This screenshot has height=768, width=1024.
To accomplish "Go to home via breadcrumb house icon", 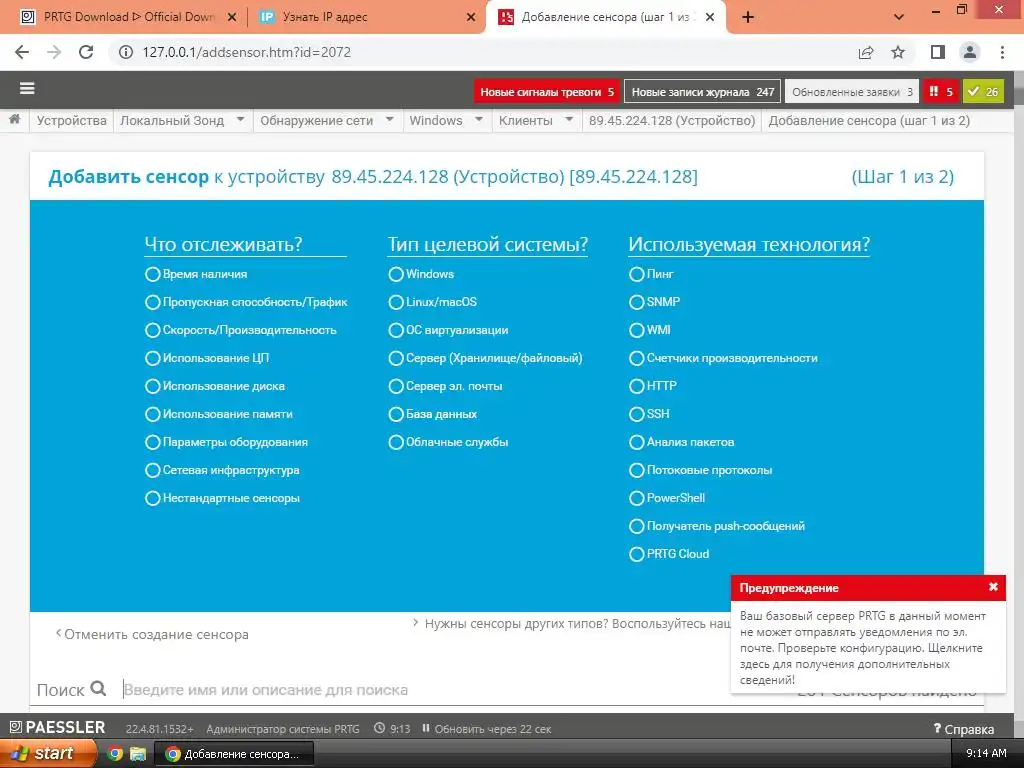I will coord(14,120).
